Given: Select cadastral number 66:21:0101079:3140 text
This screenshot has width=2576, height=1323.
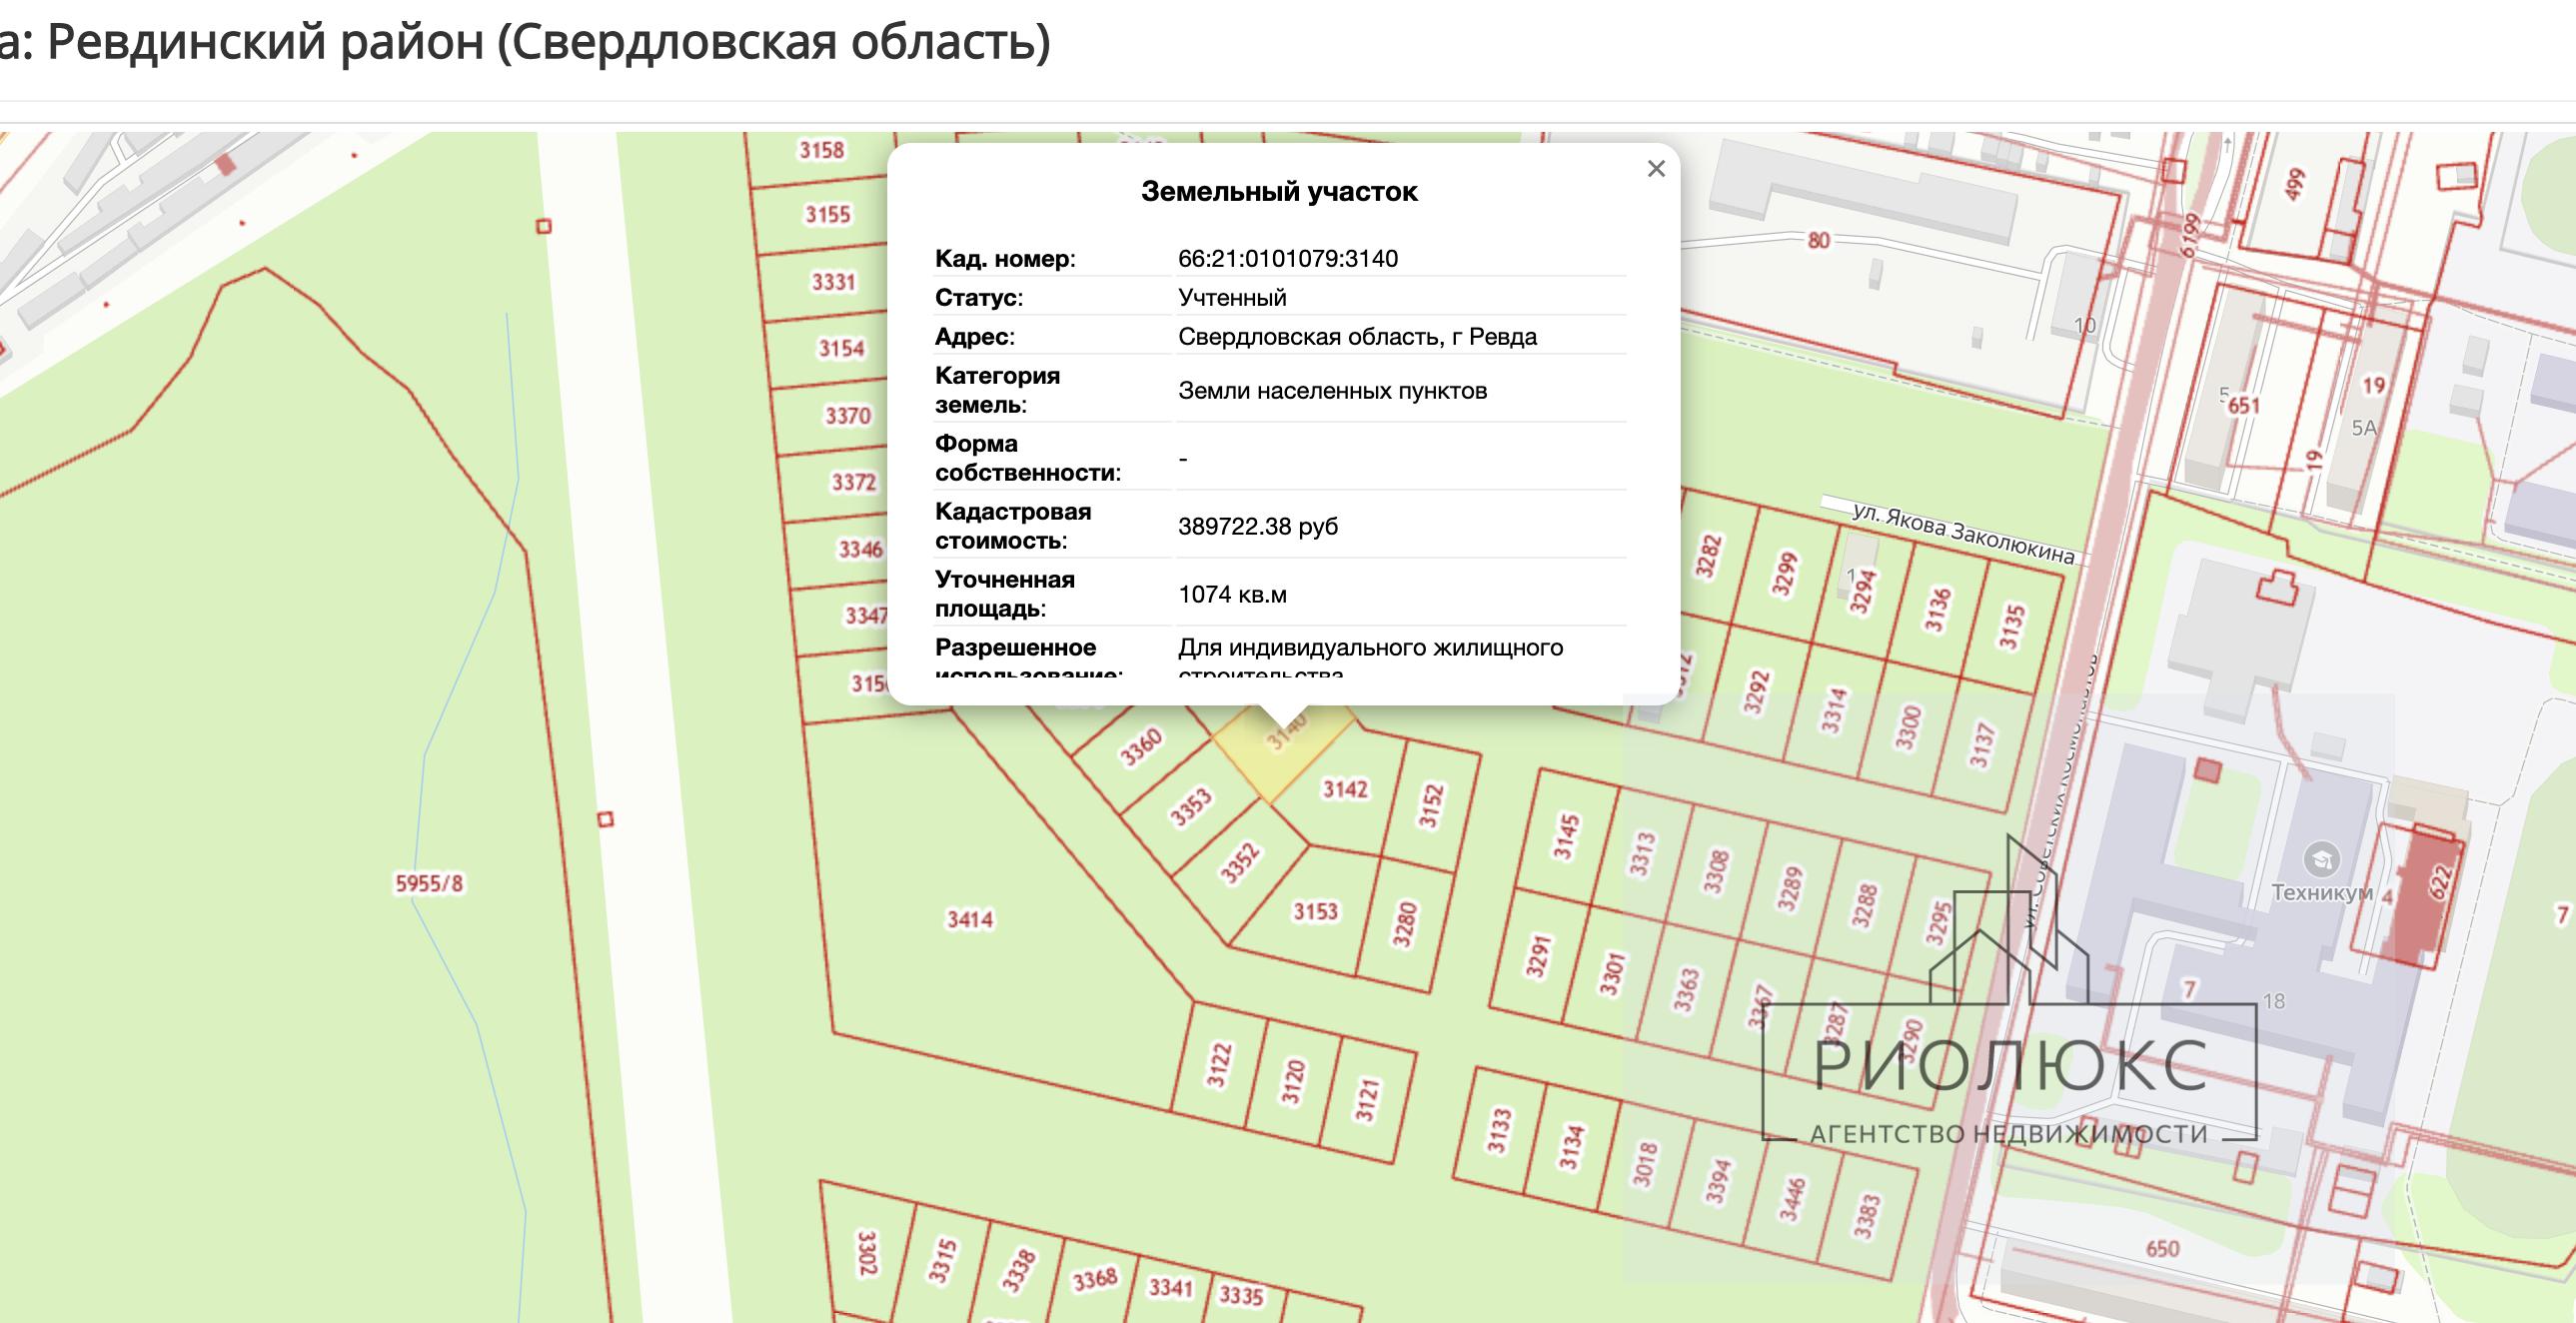Looking at the screenshot, I should coord(1287,259).
